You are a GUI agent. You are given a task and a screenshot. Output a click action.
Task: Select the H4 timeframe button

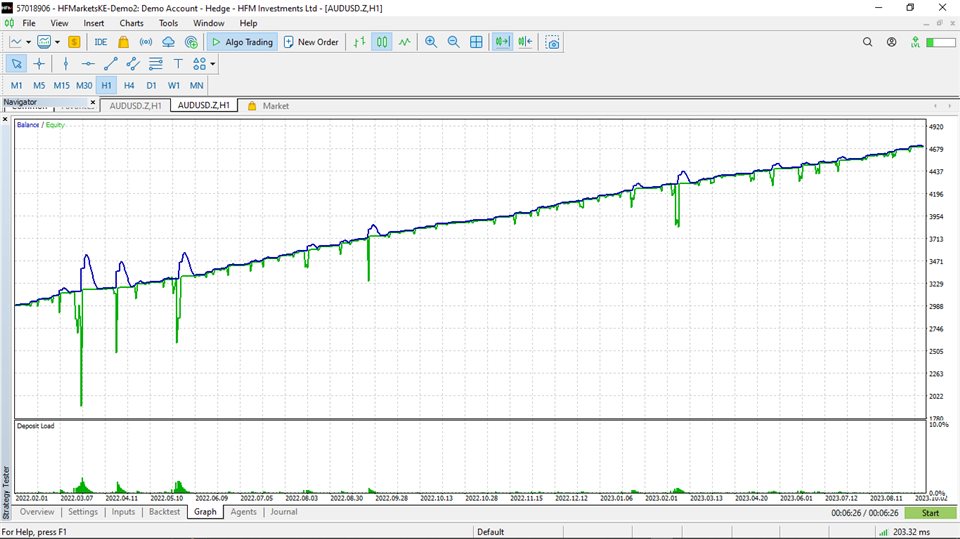coord(129,85)
